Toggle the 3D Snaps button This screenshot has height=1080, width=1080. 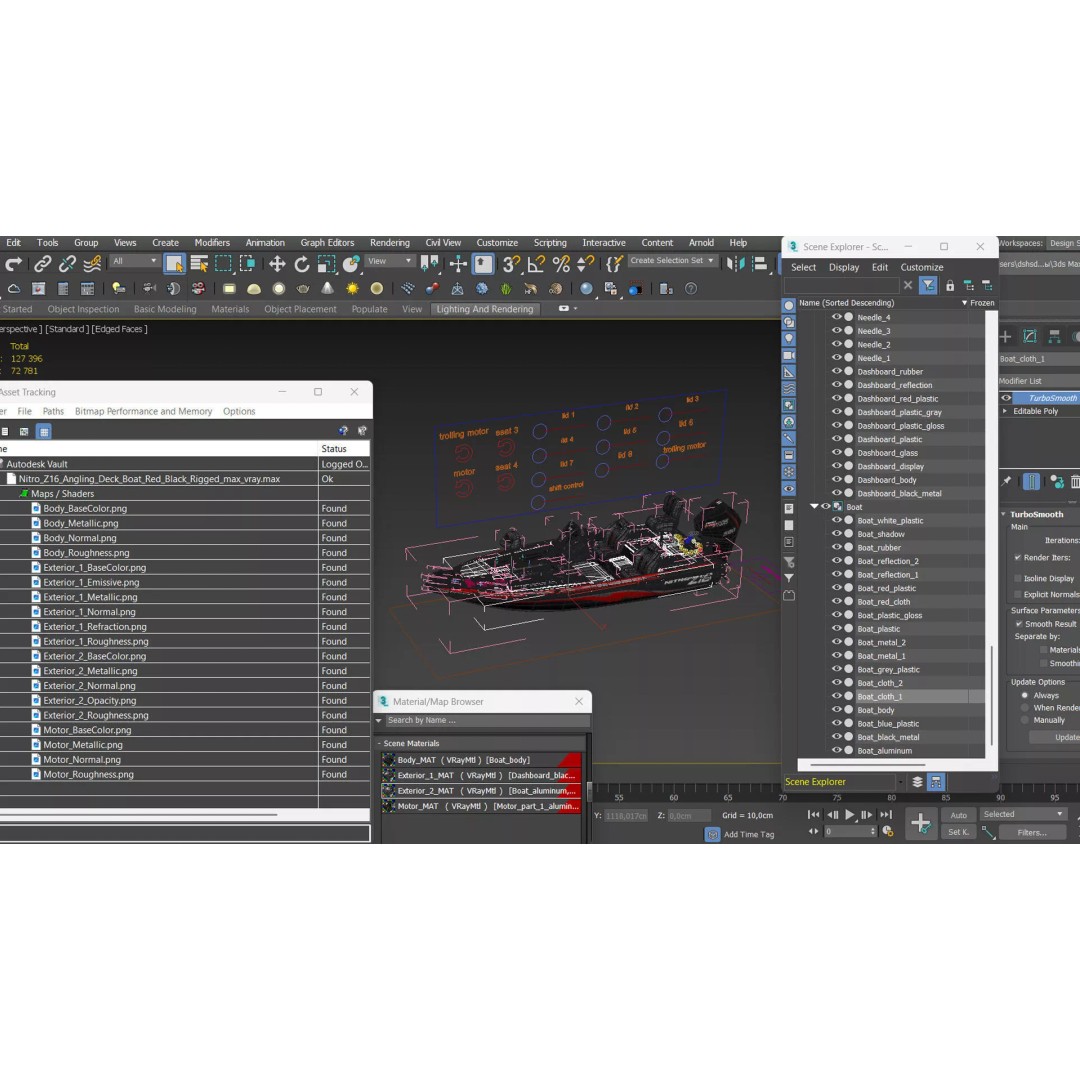(511, 264)
